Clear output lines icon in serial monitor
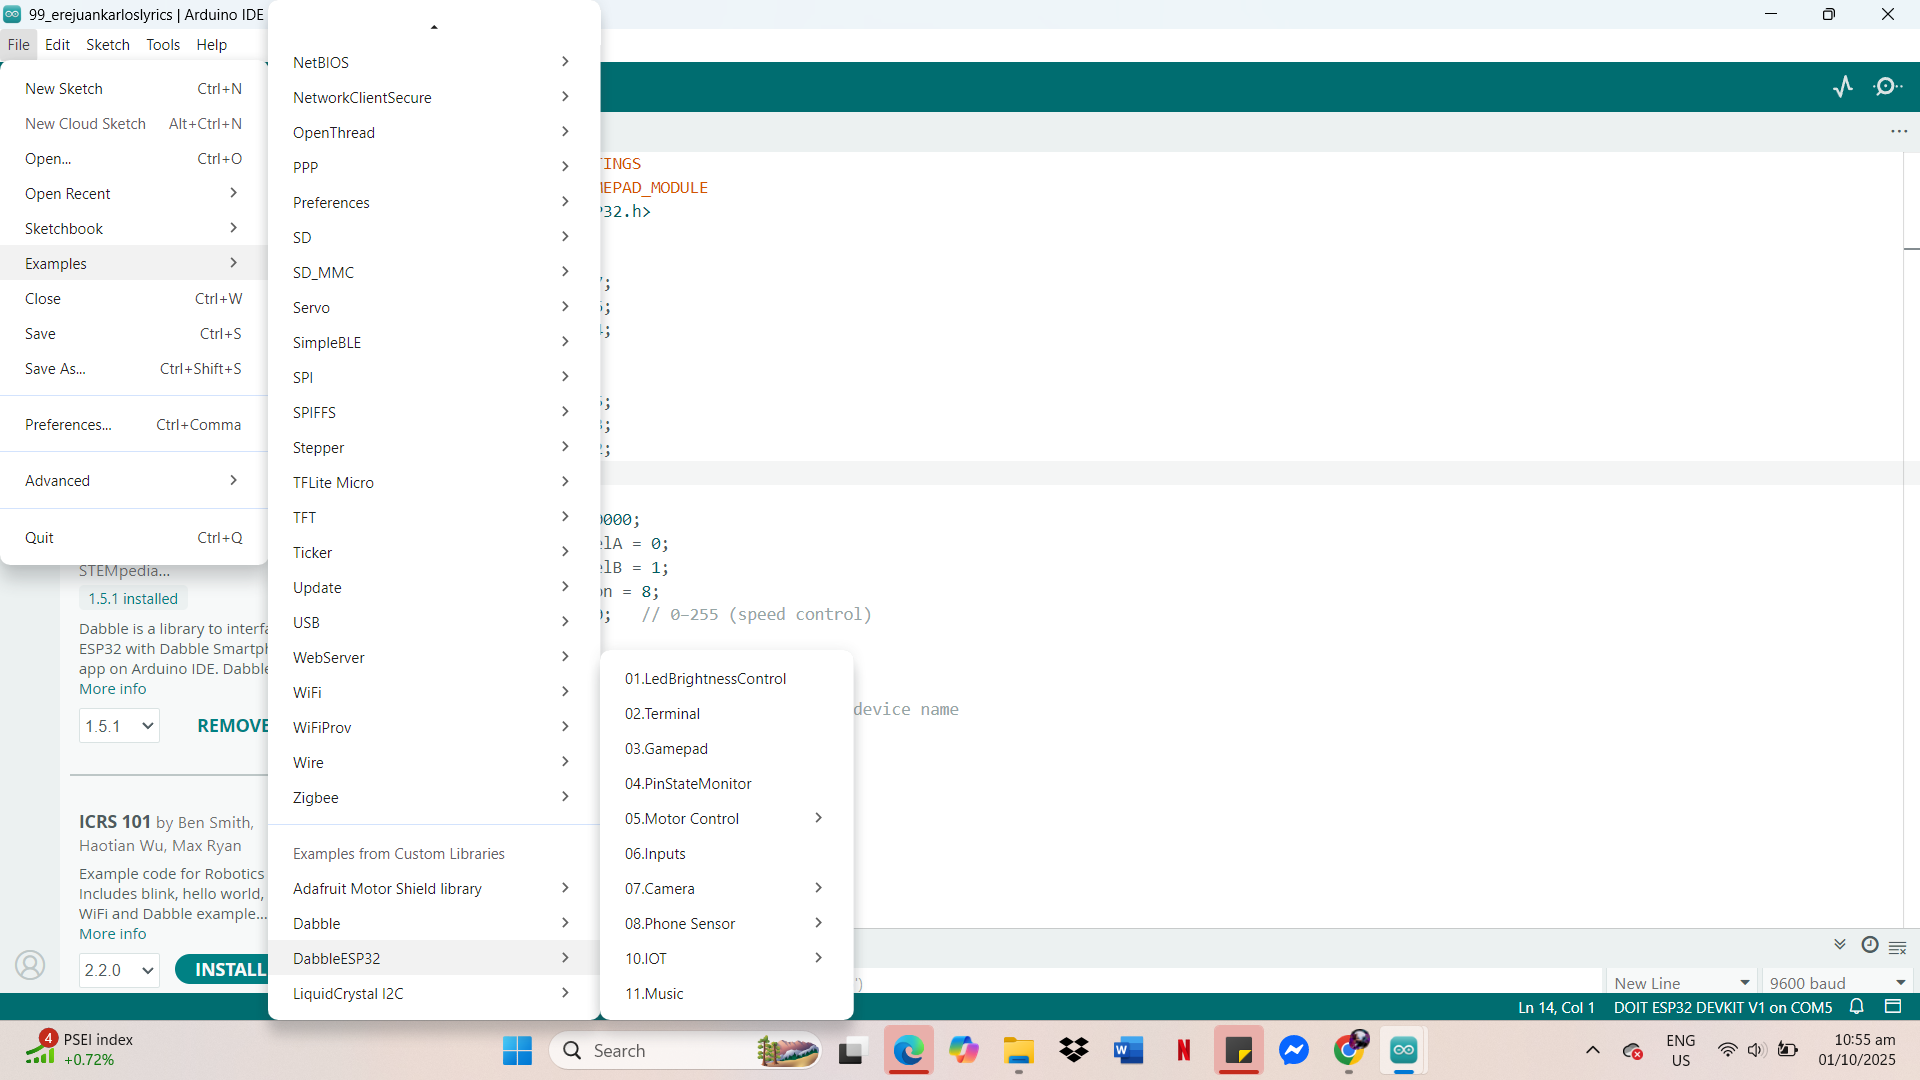The height and width of the screenshot is (1080, 1920). (1898, 947)
